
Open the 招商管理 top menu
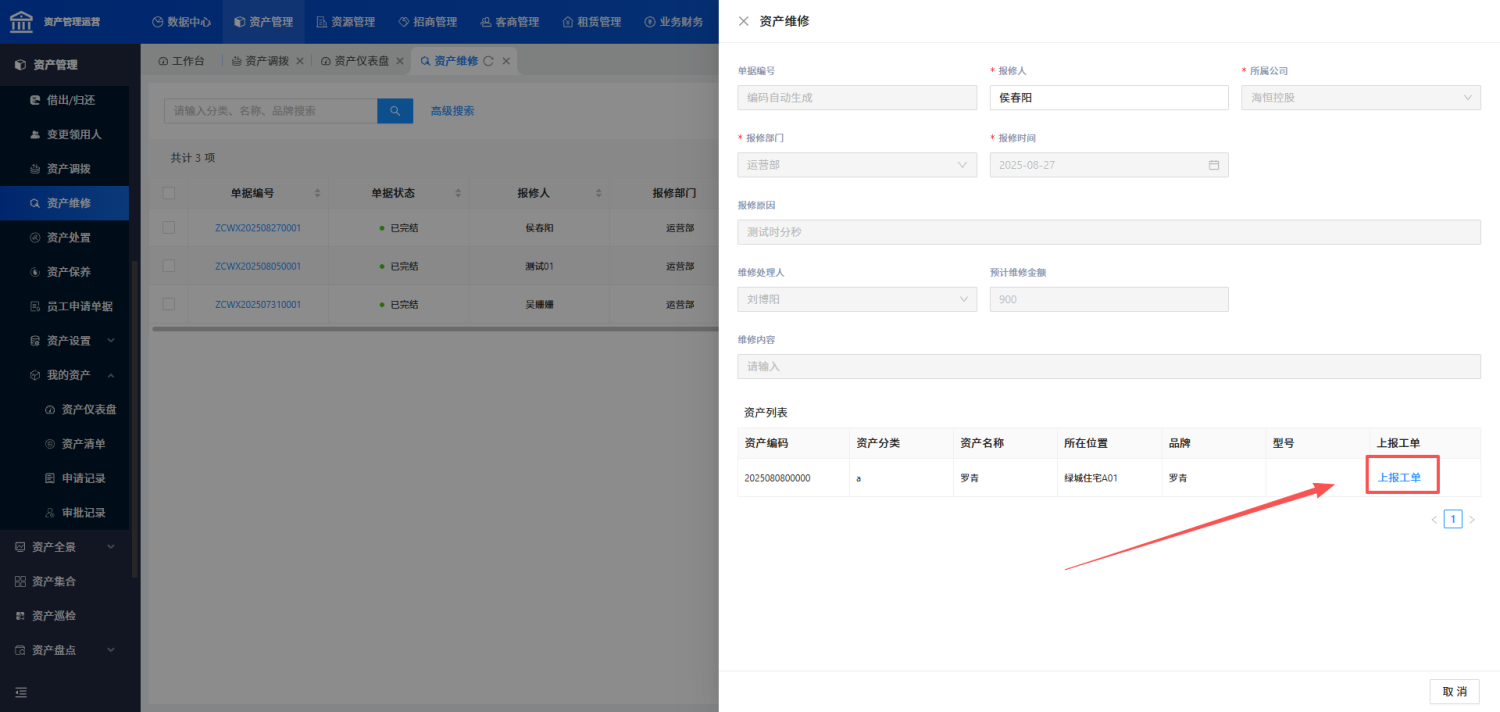(x=427, y=22)
